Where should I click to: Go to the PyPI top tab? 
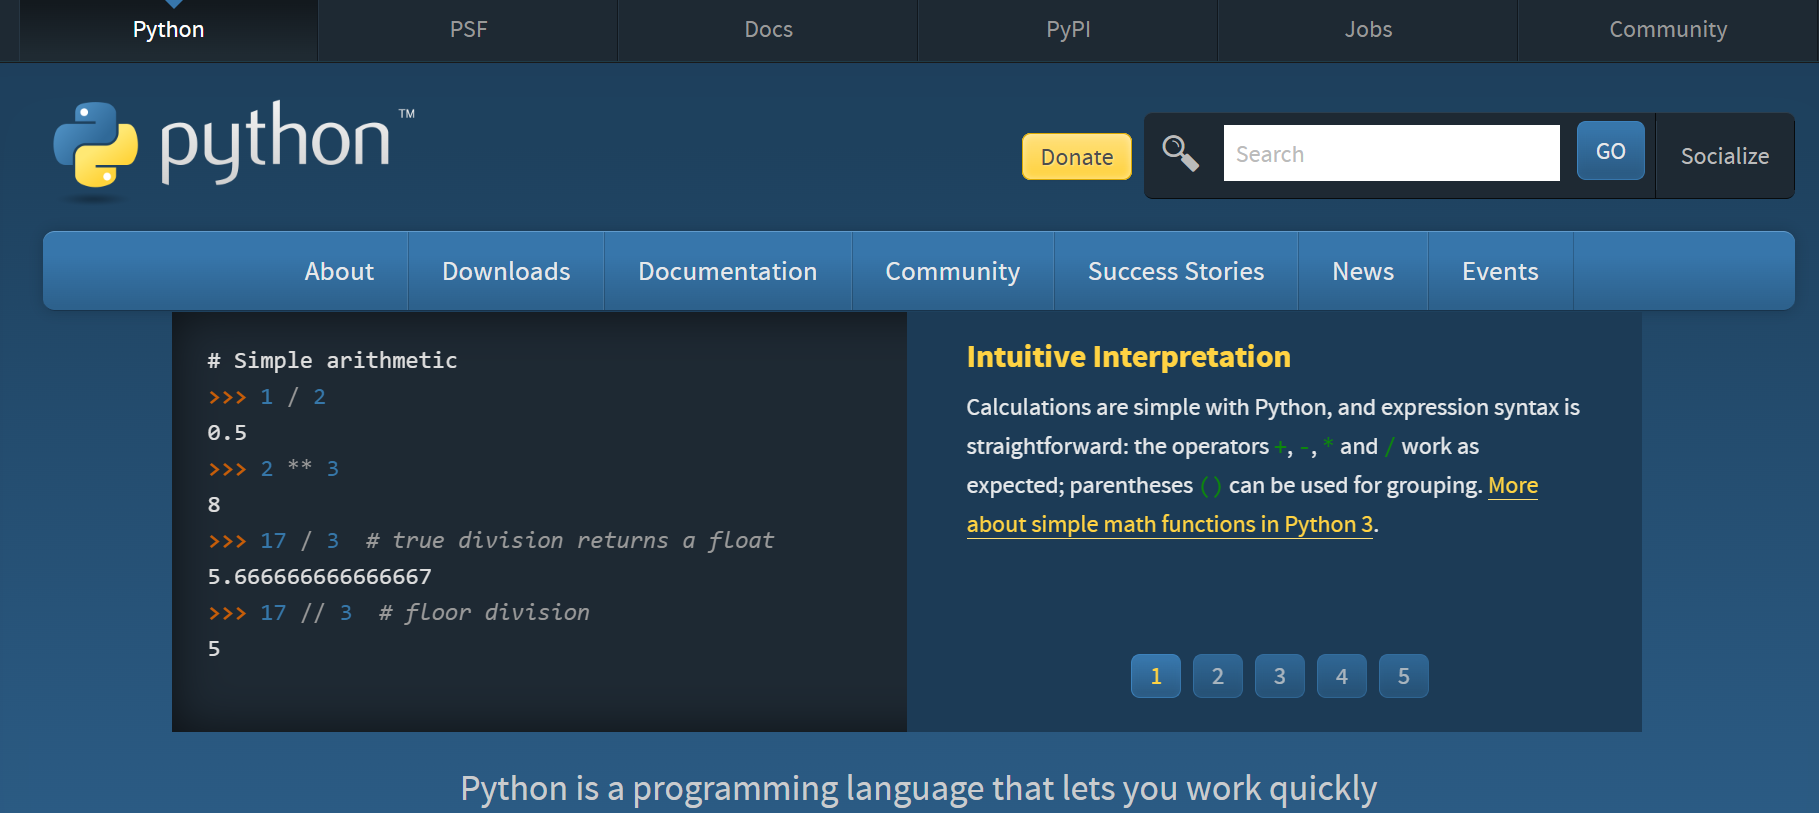1068,30
